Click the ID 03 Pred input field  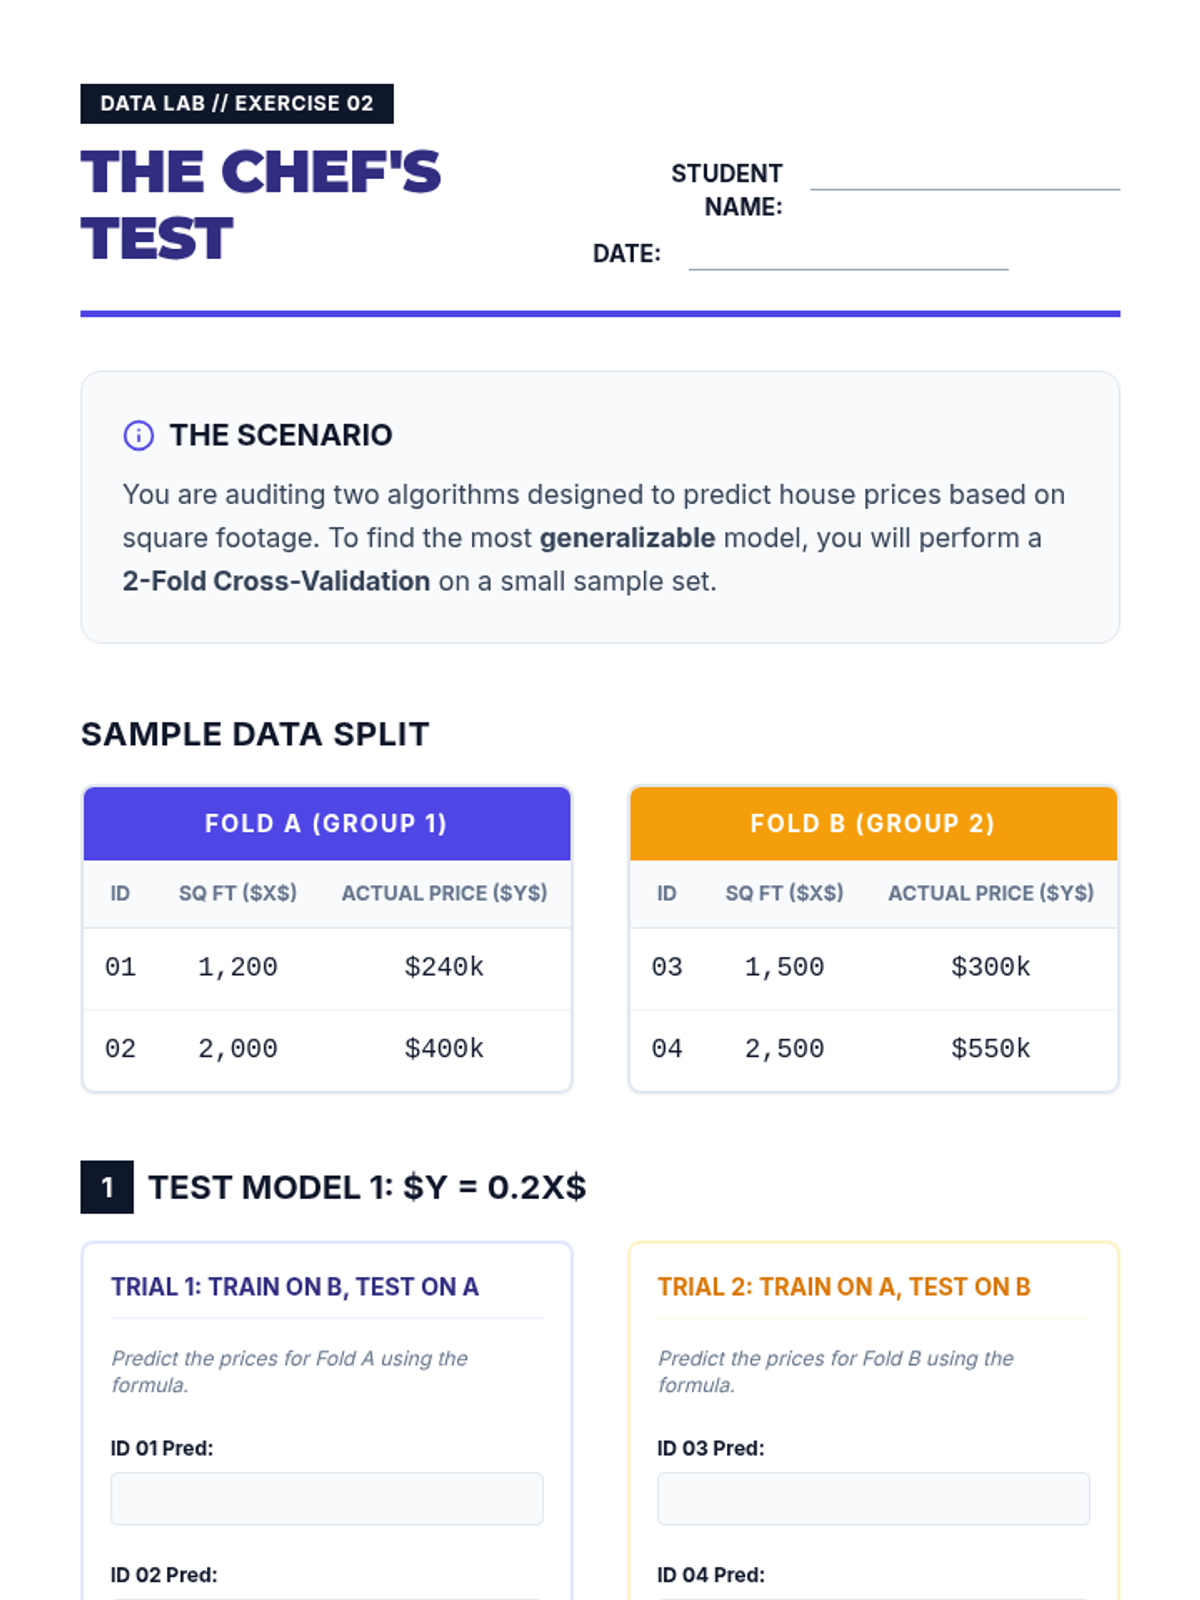tap(873, 1498)
